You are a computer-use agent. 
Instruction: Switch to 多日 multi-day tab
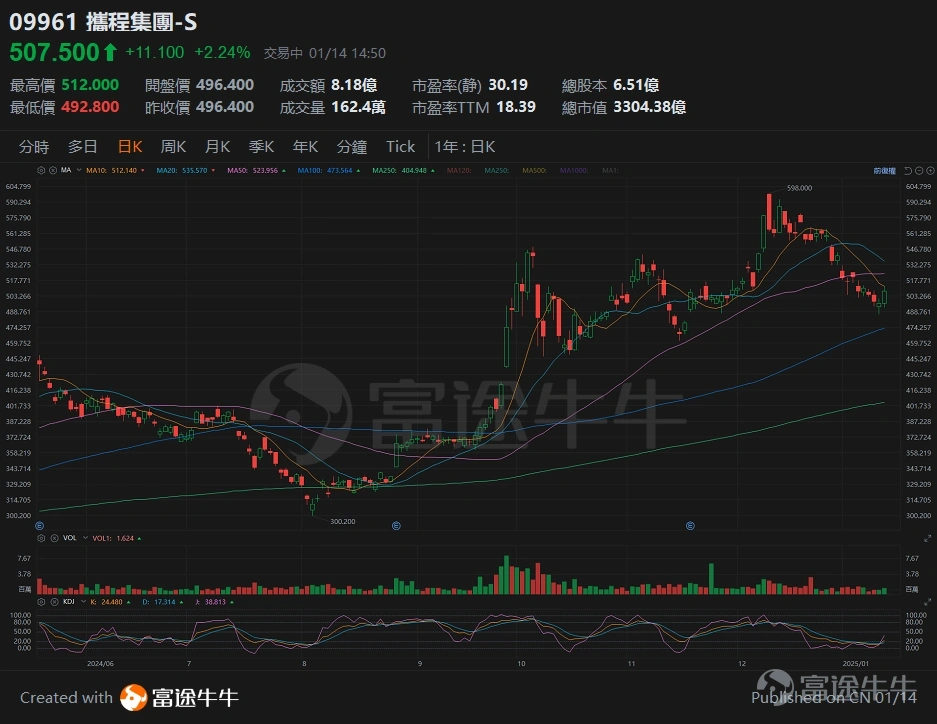point(82,147)
